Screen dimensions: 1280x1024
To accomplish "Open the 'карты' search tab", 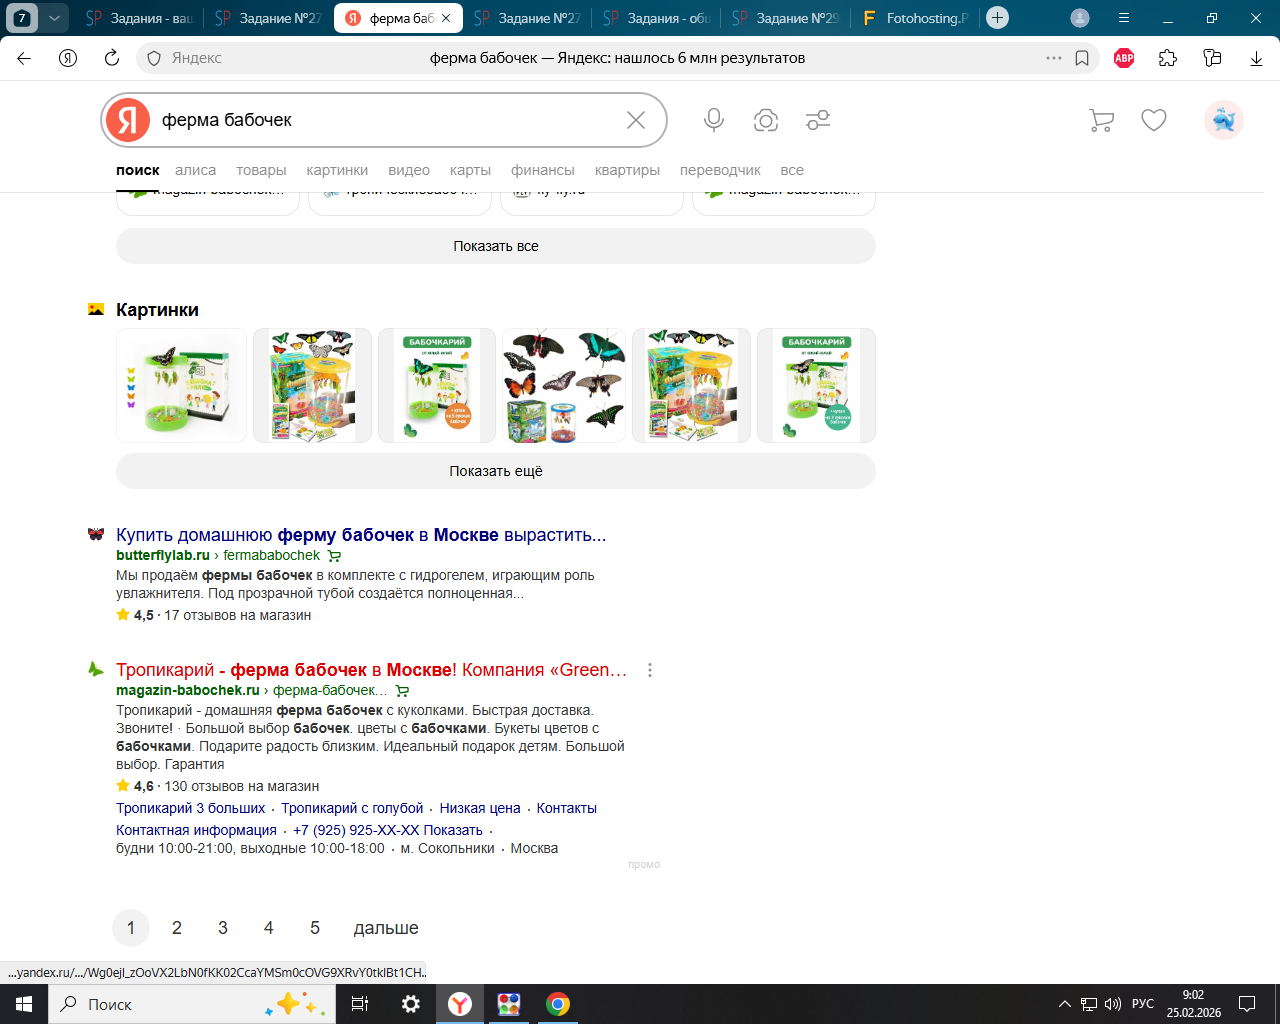I will pos(470,170).
